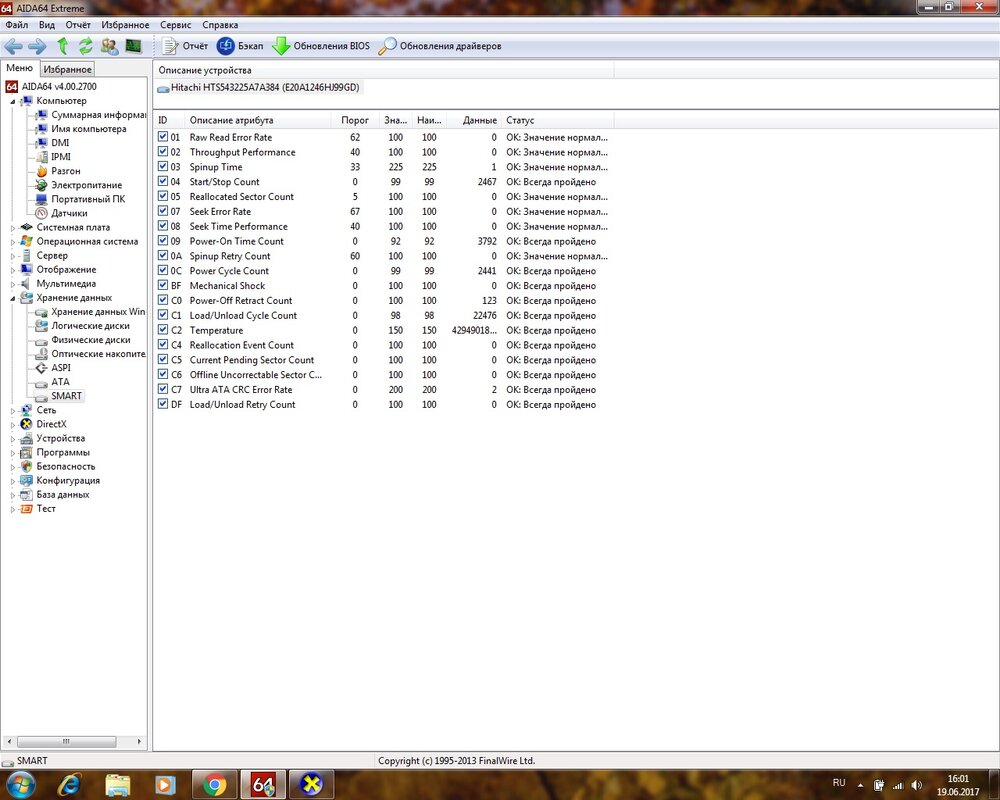
Task: Open the ATA tree item
Action: point(60,381)
